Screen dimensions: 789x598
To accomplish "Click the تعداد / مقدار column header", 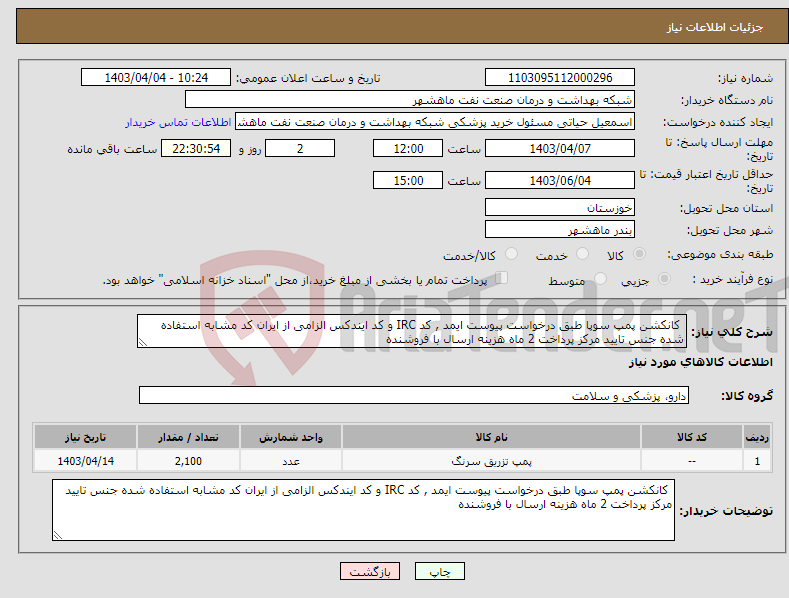I will (188, 437).
